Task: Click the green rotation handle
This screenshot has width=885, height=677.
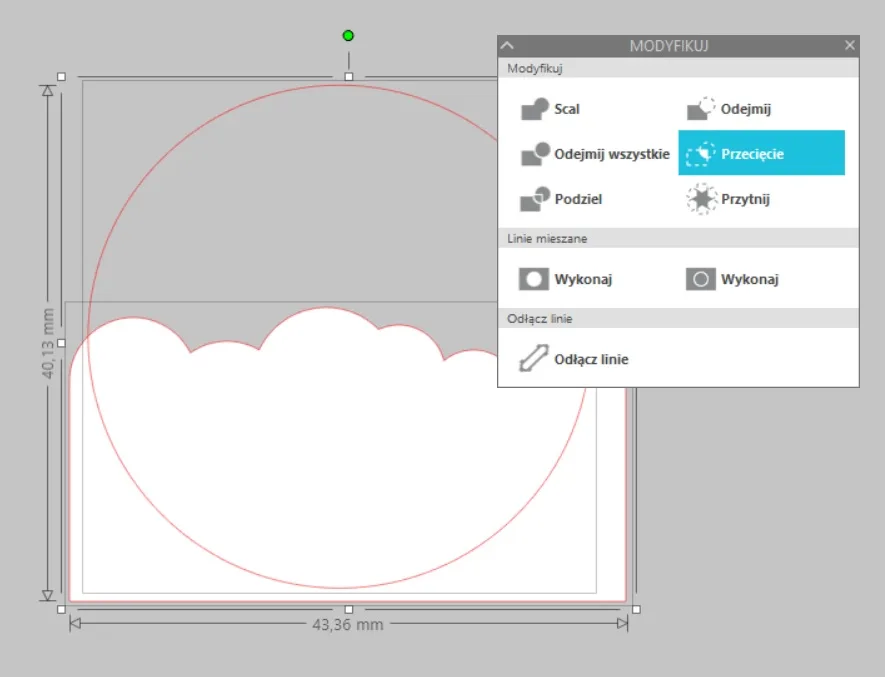Action: point(348,36)
